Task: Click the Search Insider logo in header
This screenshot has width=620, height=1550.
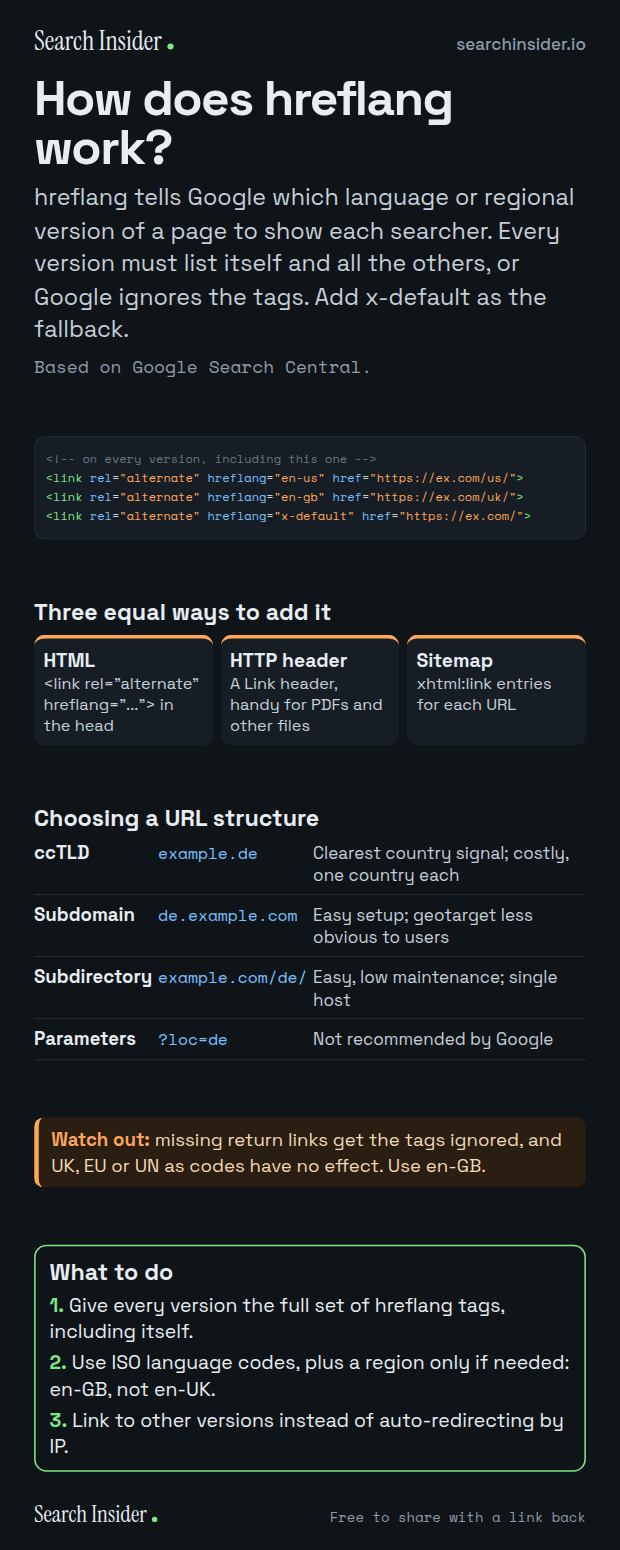Action: click(x=104, y=42)
